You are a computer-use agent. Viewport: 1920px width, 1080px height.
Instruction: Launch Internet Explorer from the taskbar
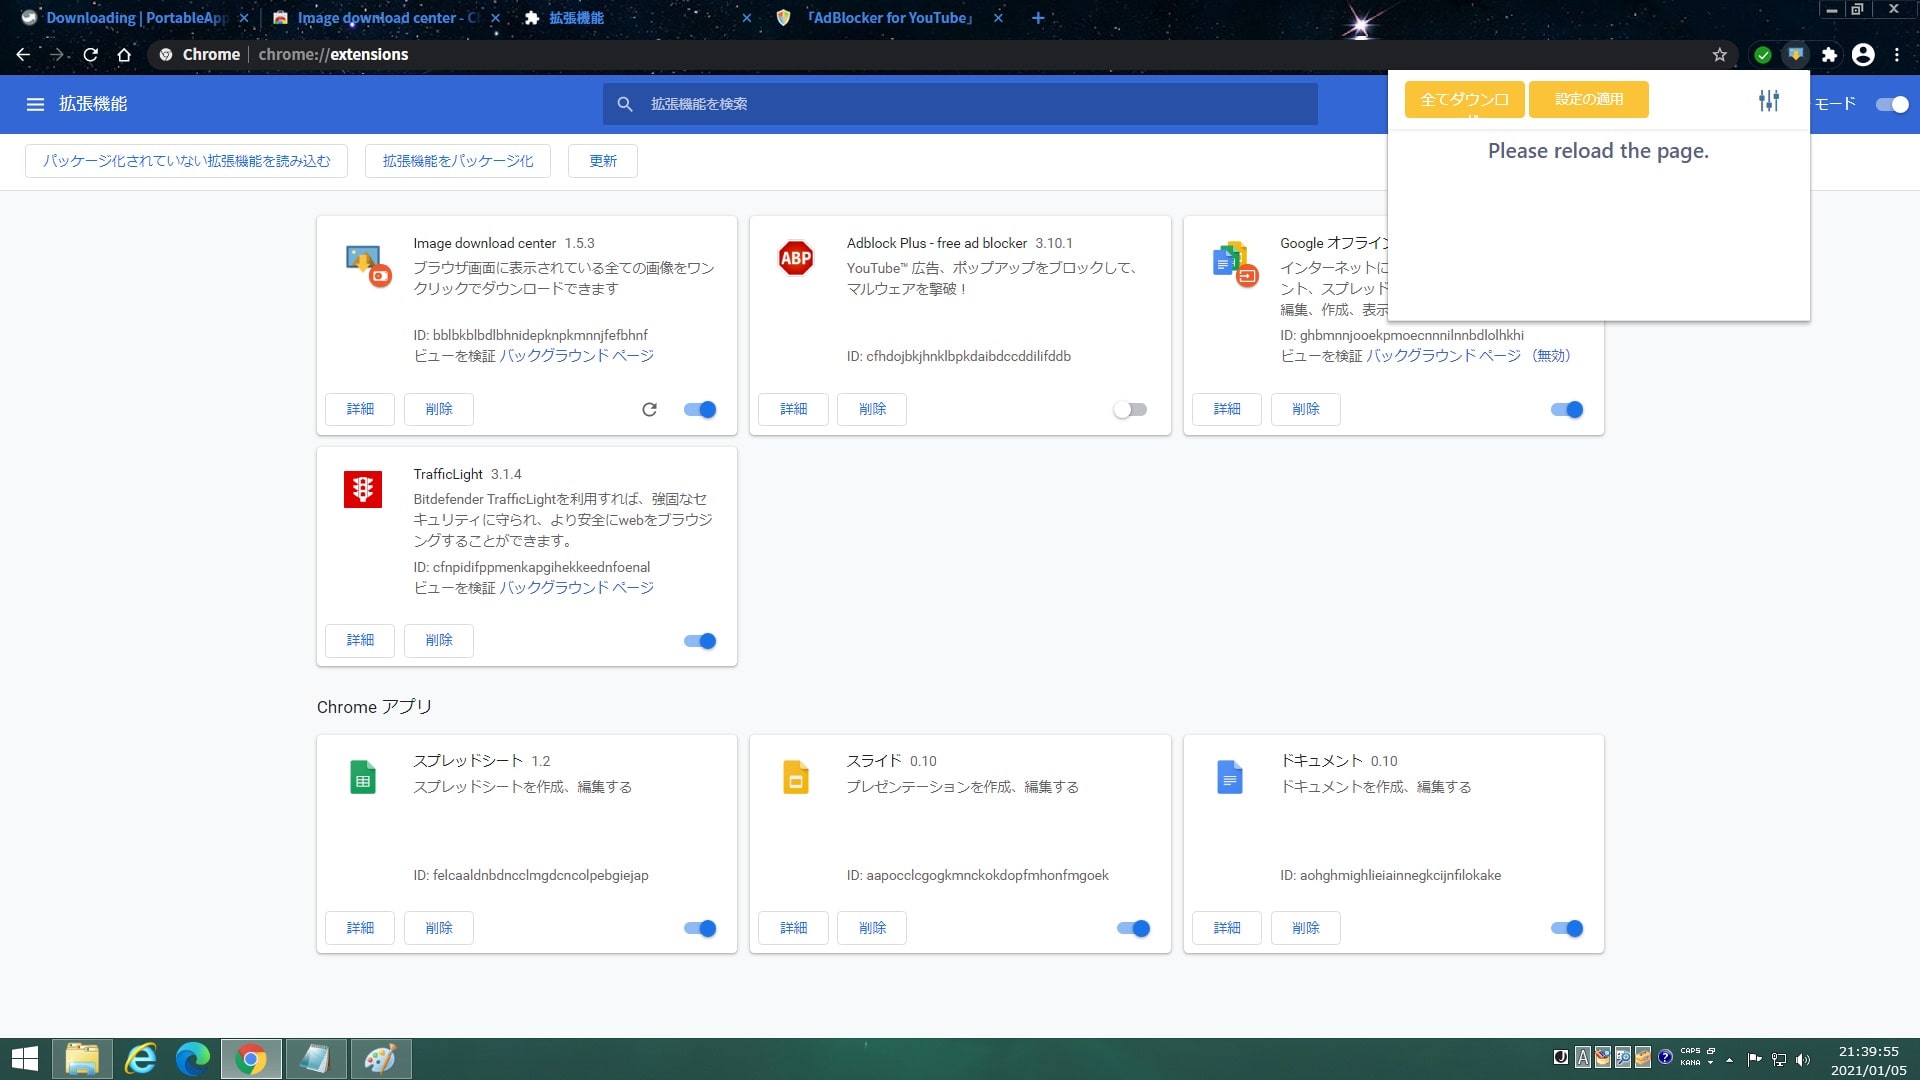[x=140, y=1059]
